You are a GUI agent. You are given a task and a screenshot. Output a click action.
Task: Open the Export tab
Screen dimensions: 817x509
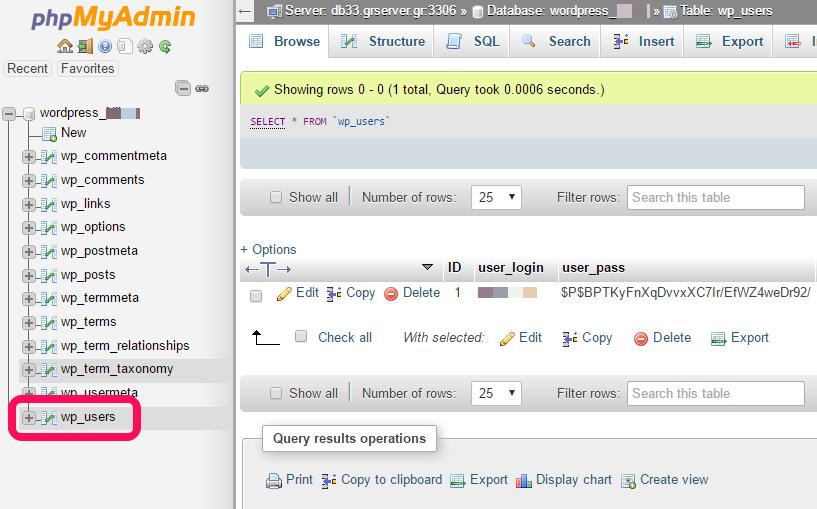[x=729, y=42]
